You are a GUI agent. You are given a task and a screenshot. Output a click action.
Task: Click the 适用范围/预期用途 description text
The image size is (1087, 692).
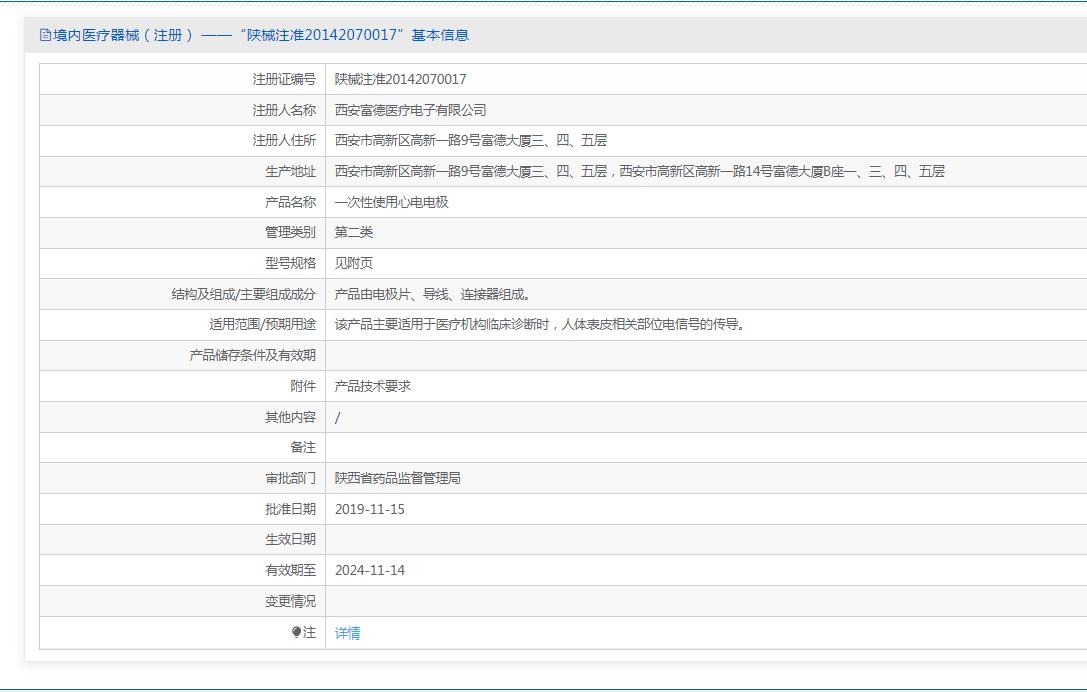[539, 324]
